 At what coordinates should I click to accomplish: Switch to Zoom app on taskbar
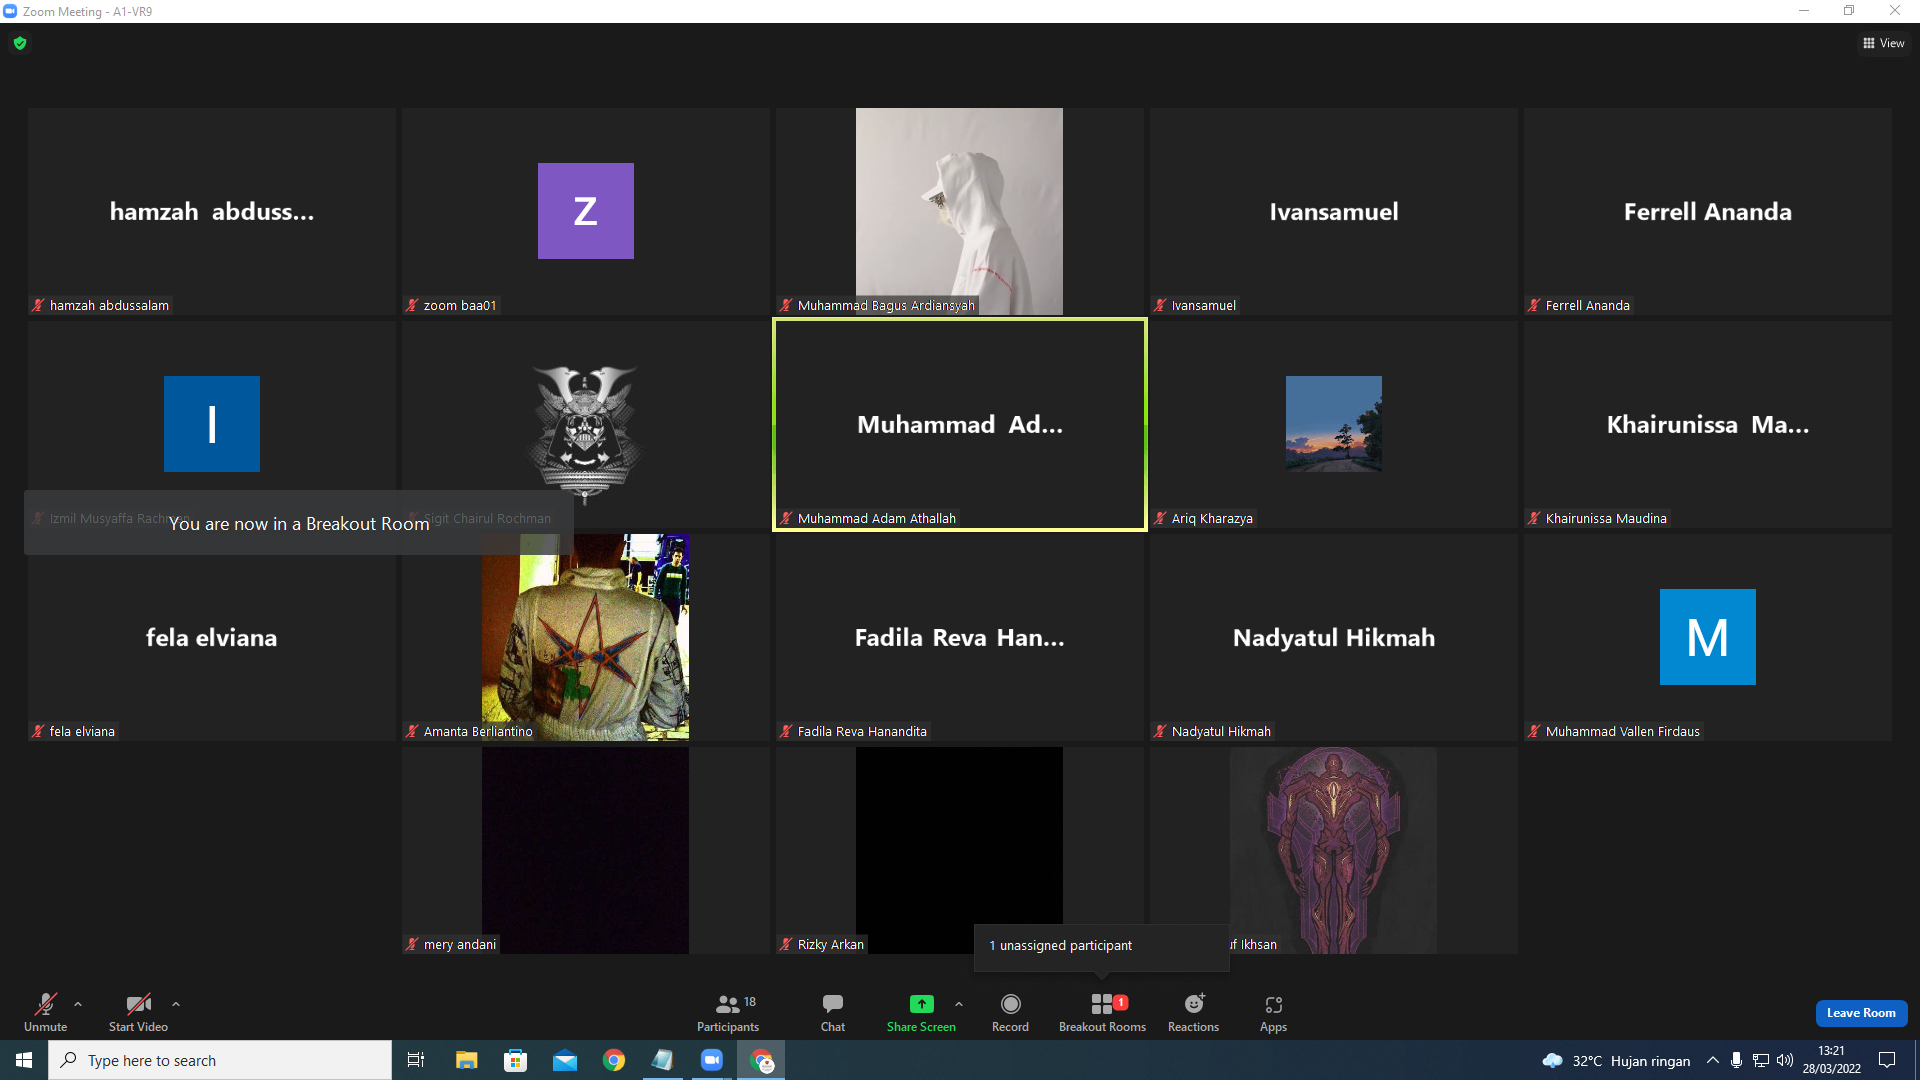click(x=711, y=1060)
